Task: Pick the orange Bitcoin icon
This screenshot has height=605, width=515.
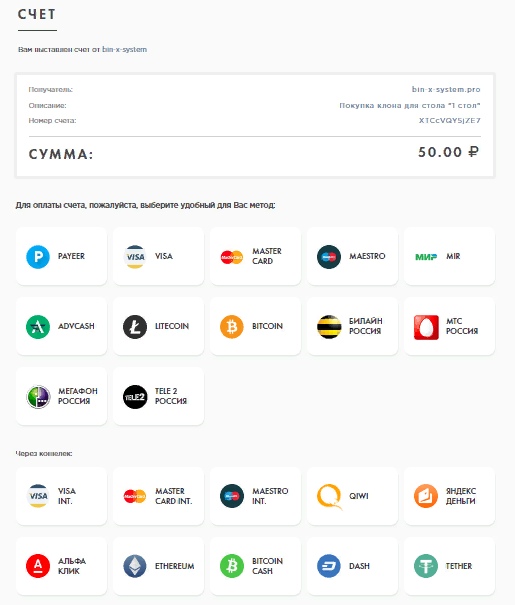Action: pyautogui.click(x=231, y=326)
